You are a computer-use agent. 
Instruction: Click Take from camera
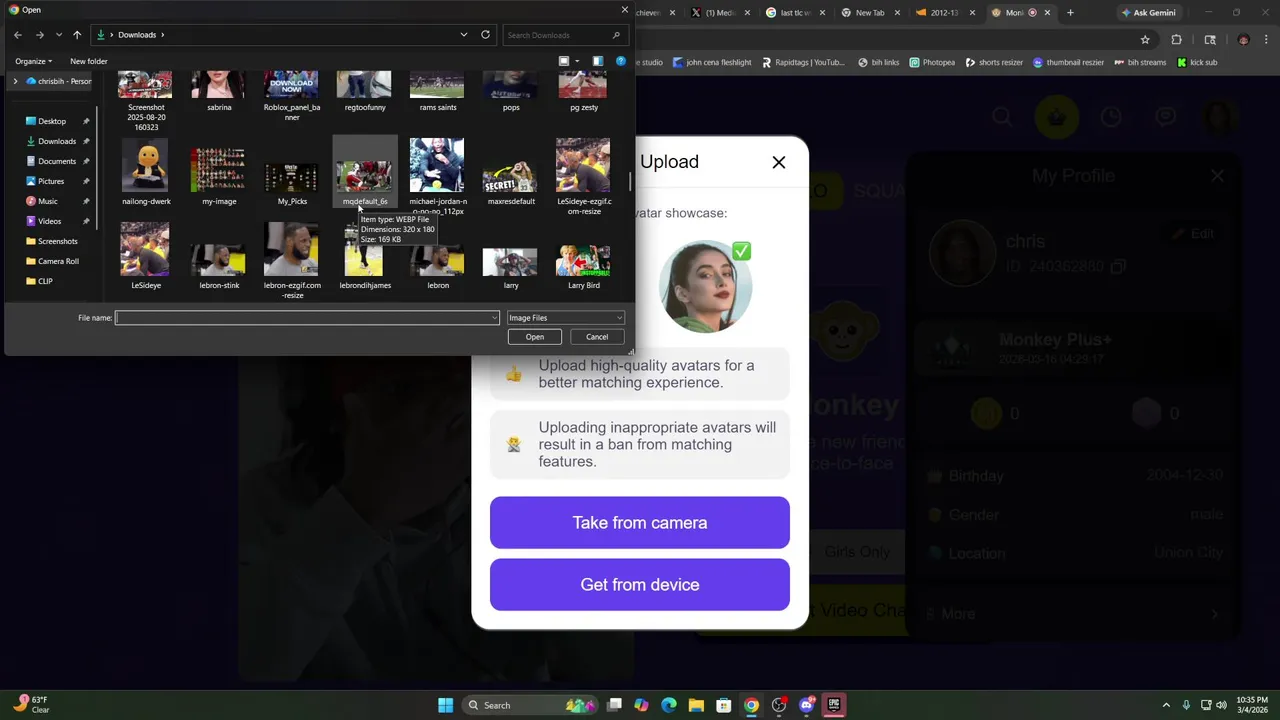[640, 523]
